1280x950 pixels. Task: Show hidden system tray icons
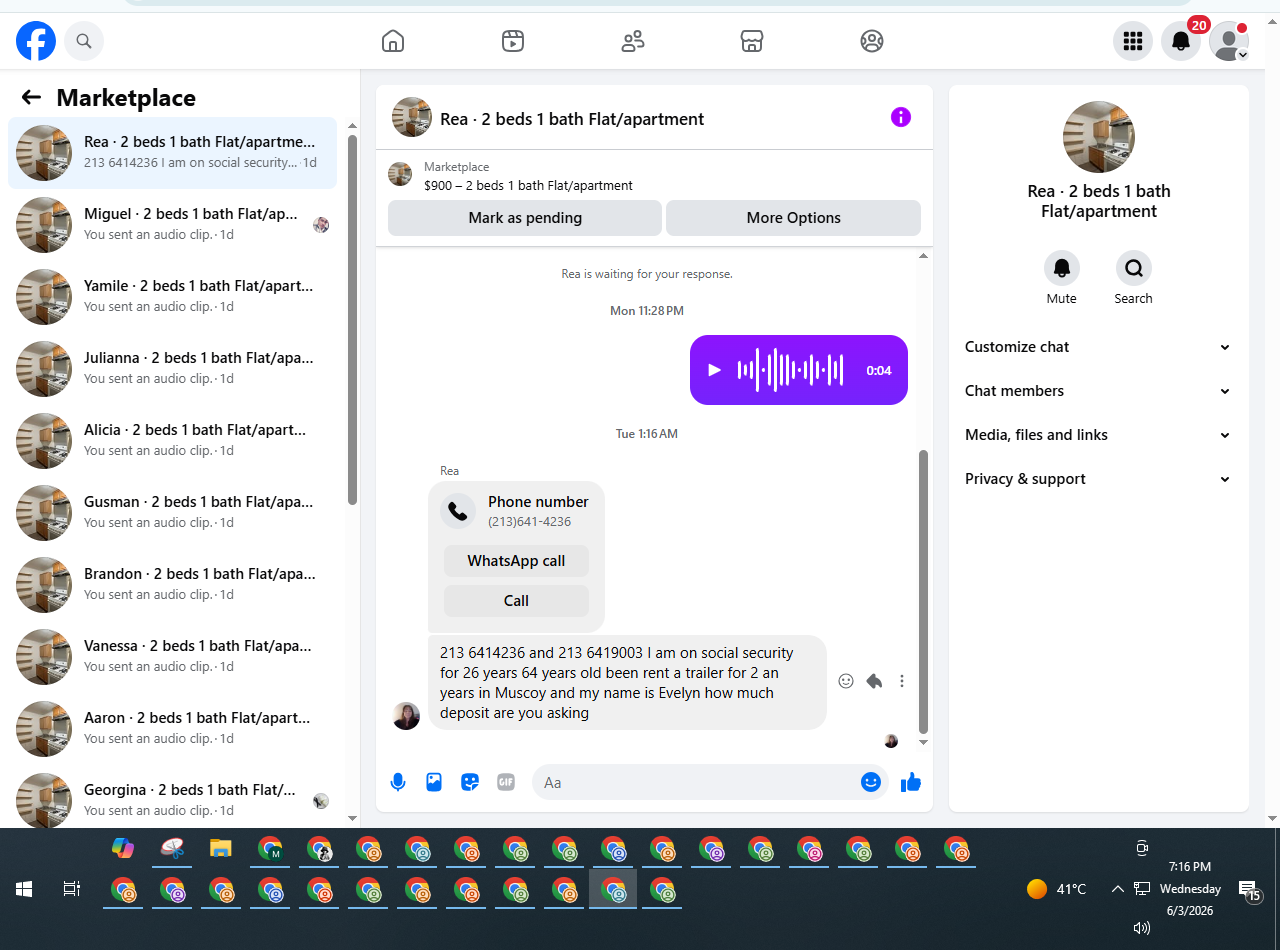pos(1118,889)
